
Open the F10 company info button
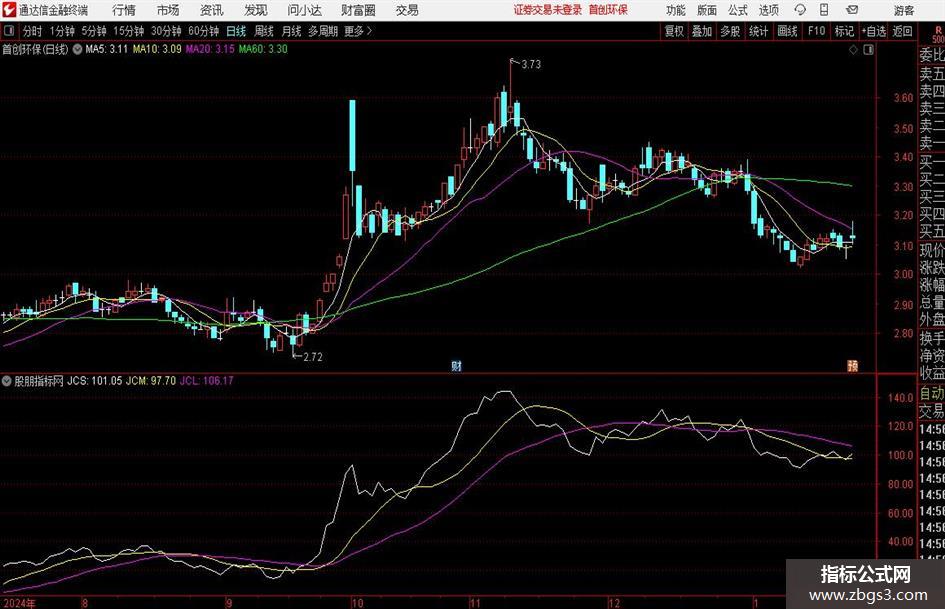coord(816,31)
